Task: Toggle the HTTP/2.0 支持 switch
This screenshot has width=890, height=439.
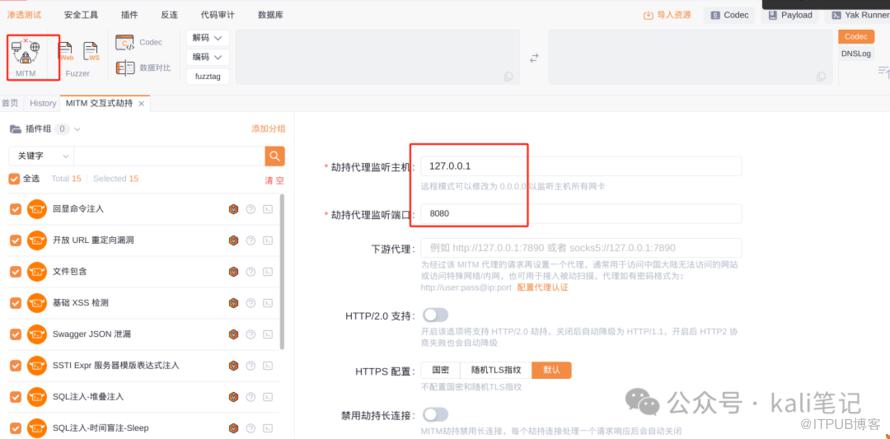Action: pyautogui.click(x=435, y=315)
